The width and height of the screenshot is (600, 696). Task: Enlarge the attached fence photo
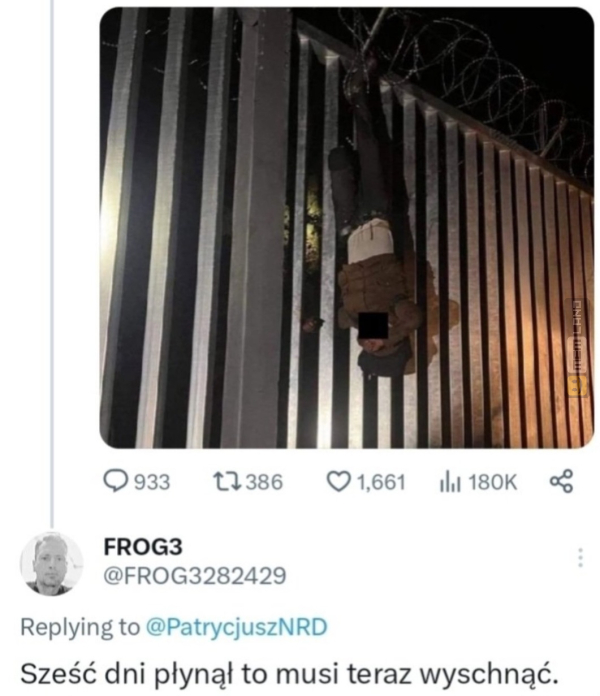(347, 228)
